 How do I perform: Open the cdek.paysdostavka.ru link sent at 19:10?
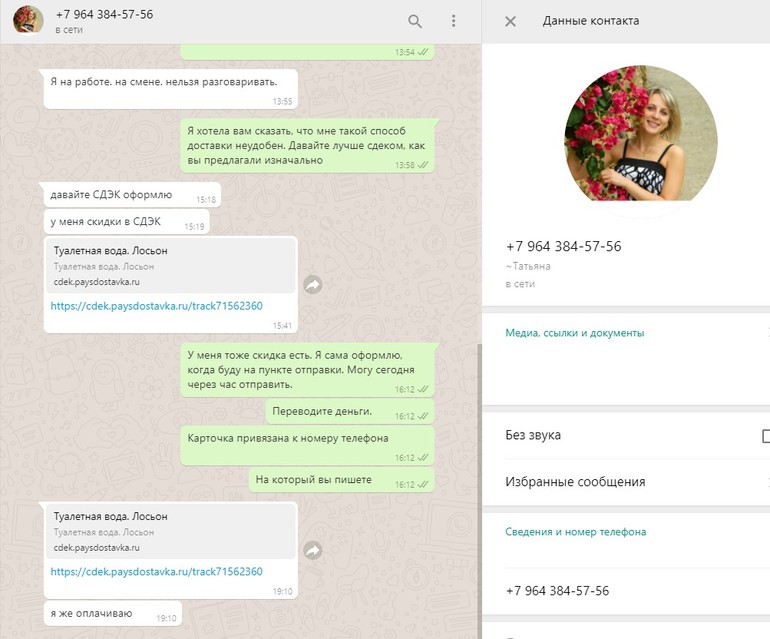click(x=157, y=572)
